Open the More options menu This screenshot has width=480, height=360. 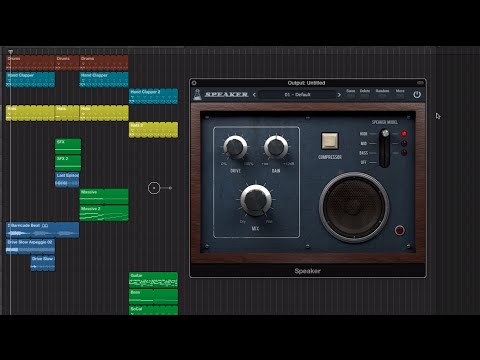(x=400, y=93)
